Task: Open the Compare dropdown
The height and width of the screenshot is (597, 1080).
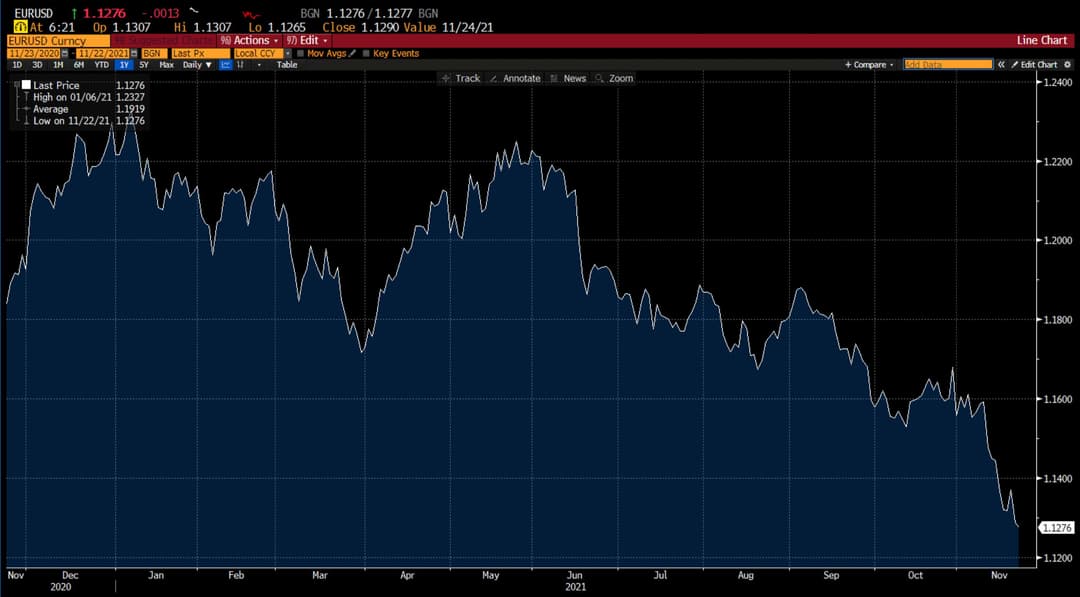Action: (x=869, y=65)
